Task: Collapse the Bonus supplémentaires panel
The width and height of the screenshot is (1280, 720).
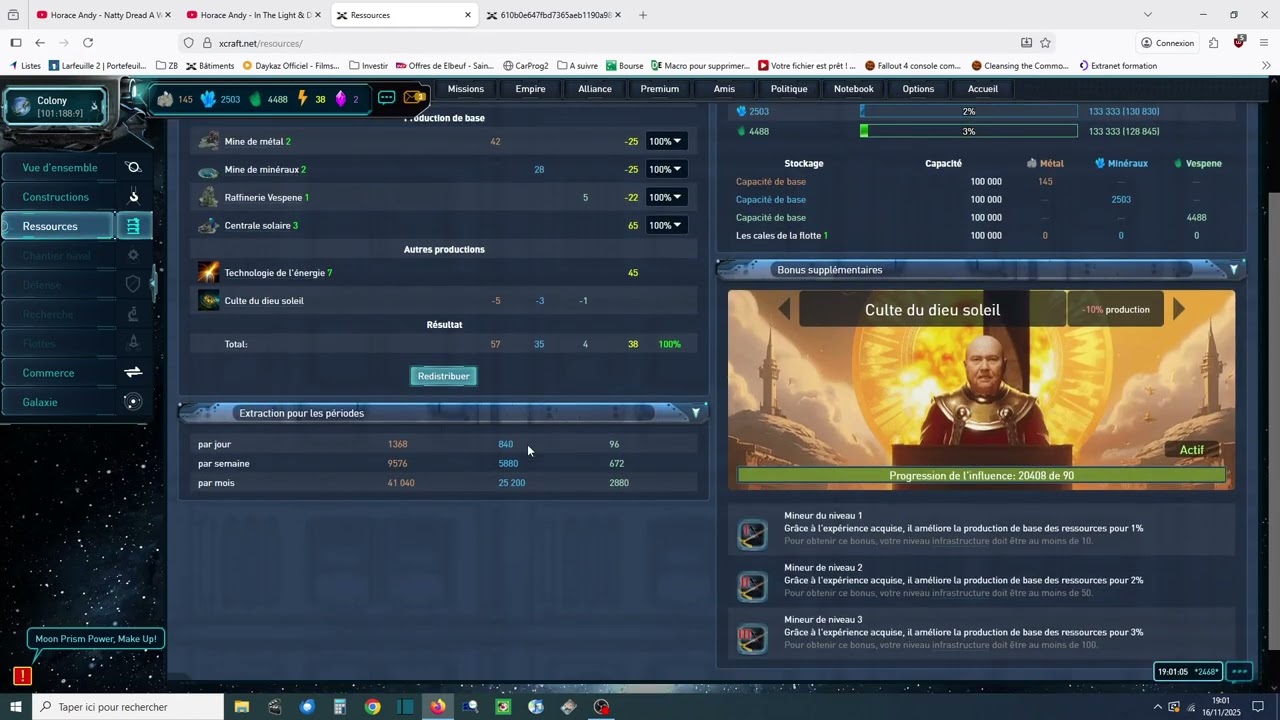Action: click(x=1234, y=269)
